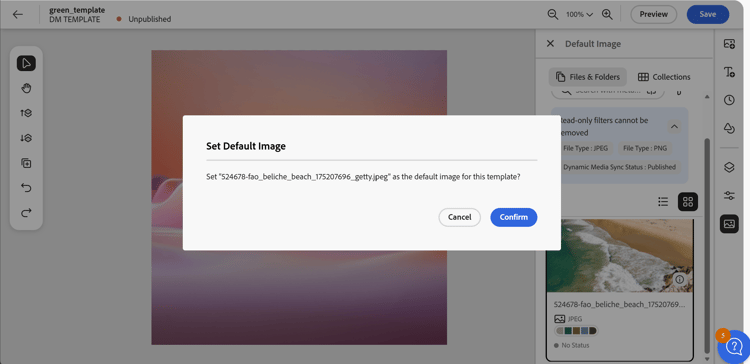Click the scrollbar down arrow
The width and height of the screenshot is (750, 364).
coord(707,358)
